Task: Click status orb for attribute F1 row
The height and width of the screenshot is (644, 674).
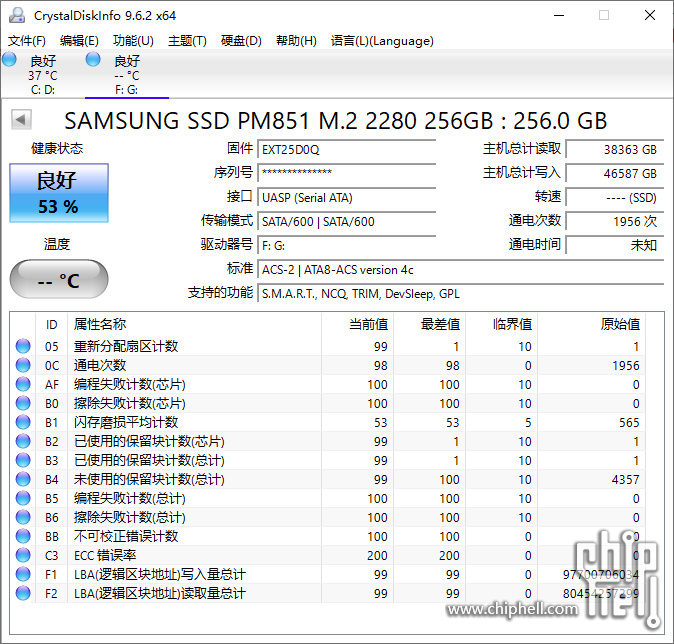Action: click(x=23, y=574)
